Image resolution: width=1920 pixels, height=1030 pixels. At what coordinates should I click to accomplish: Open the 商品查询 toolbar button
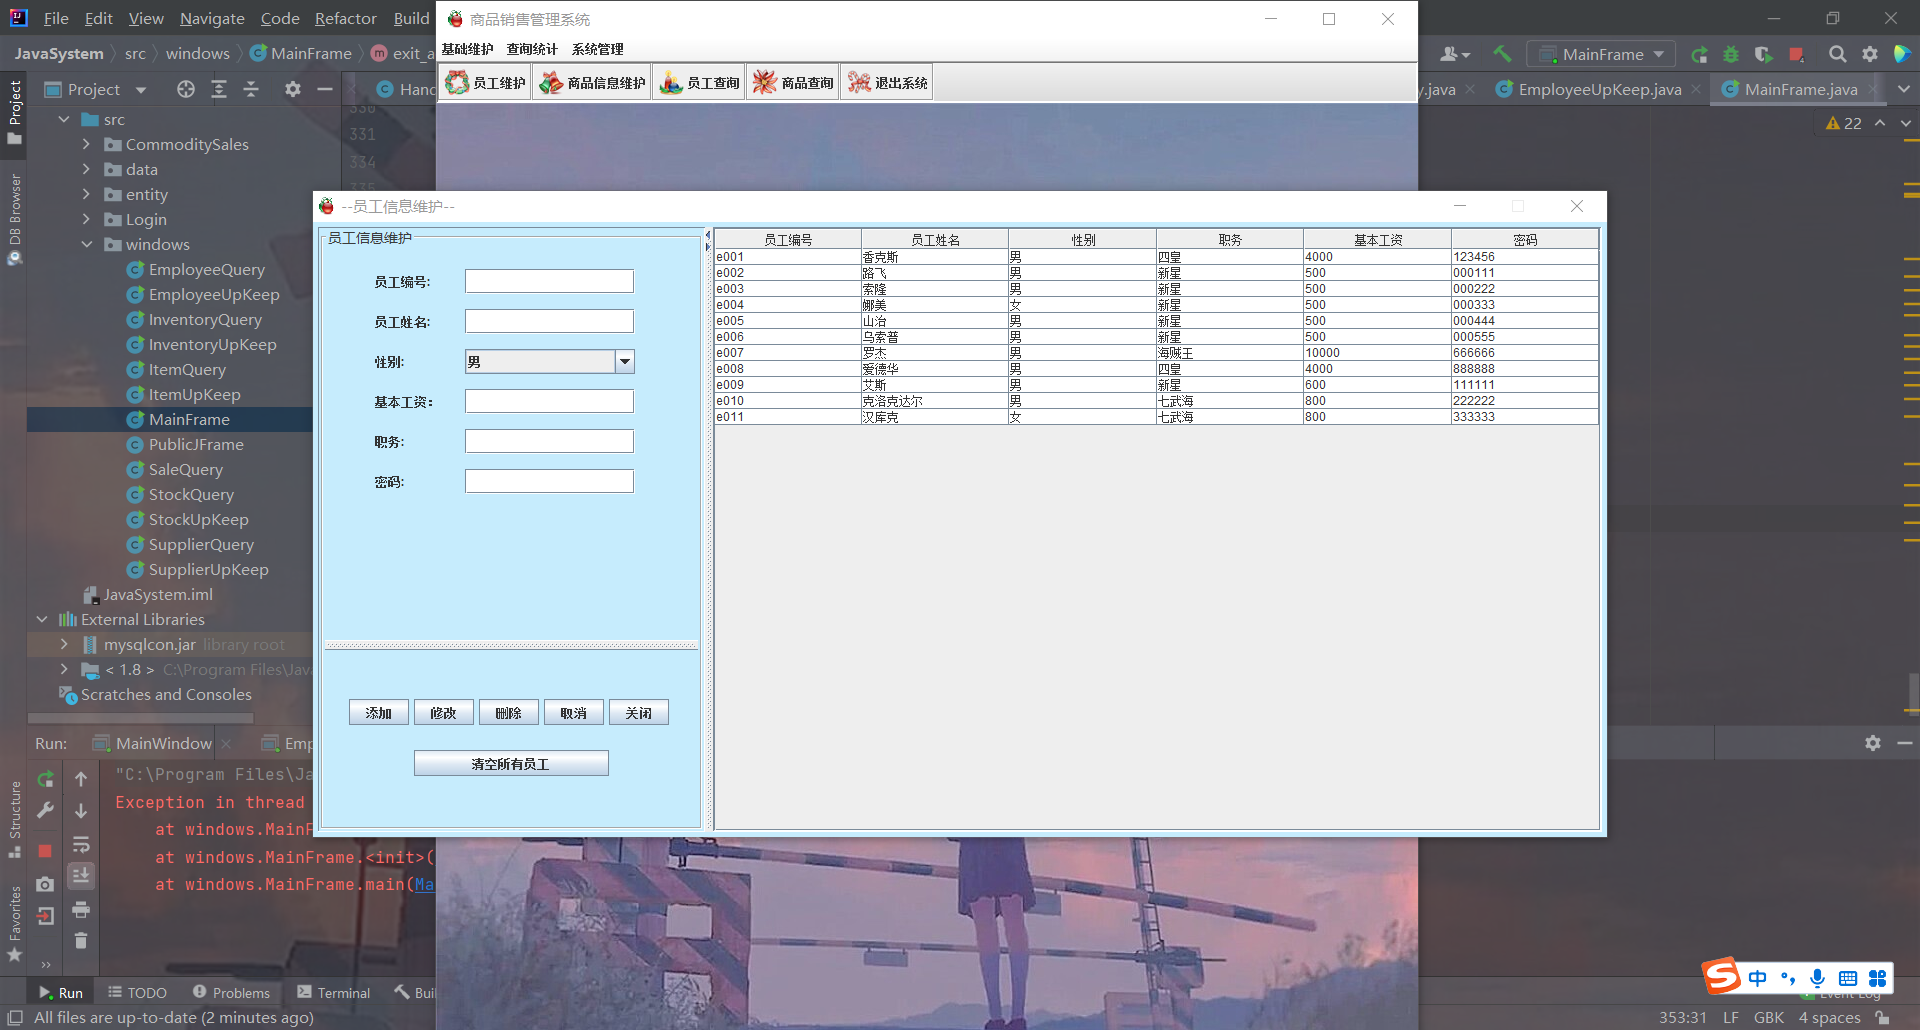pyautogui.click(x=793, y=83)
